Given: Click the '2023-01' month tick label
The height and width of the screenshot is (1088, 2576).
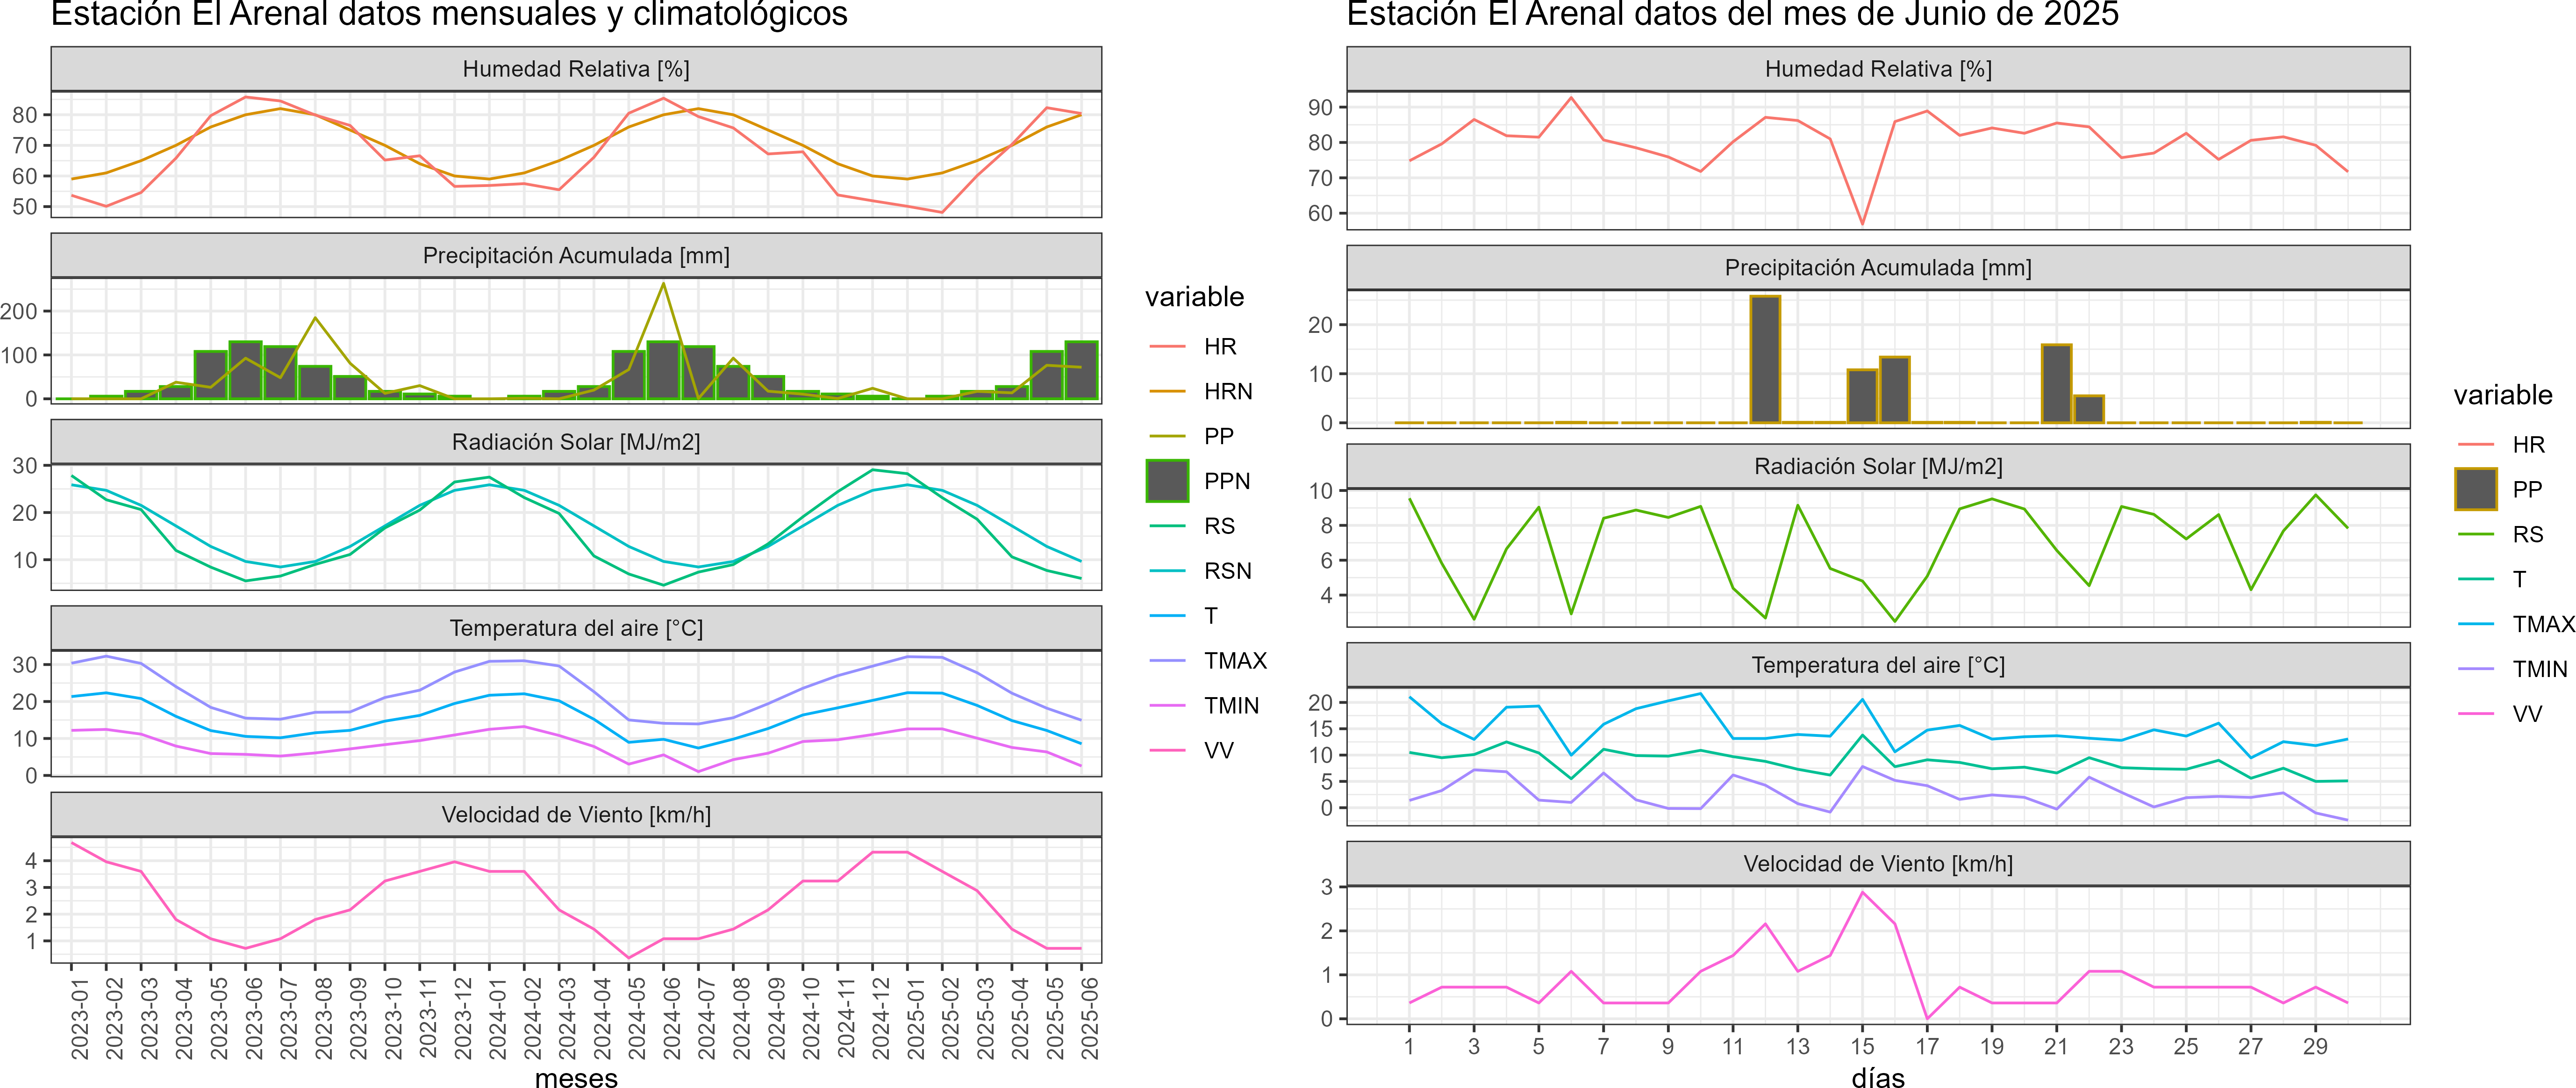Looking at the screenshot, I should pyautogui.click(x=79, y=1018).
